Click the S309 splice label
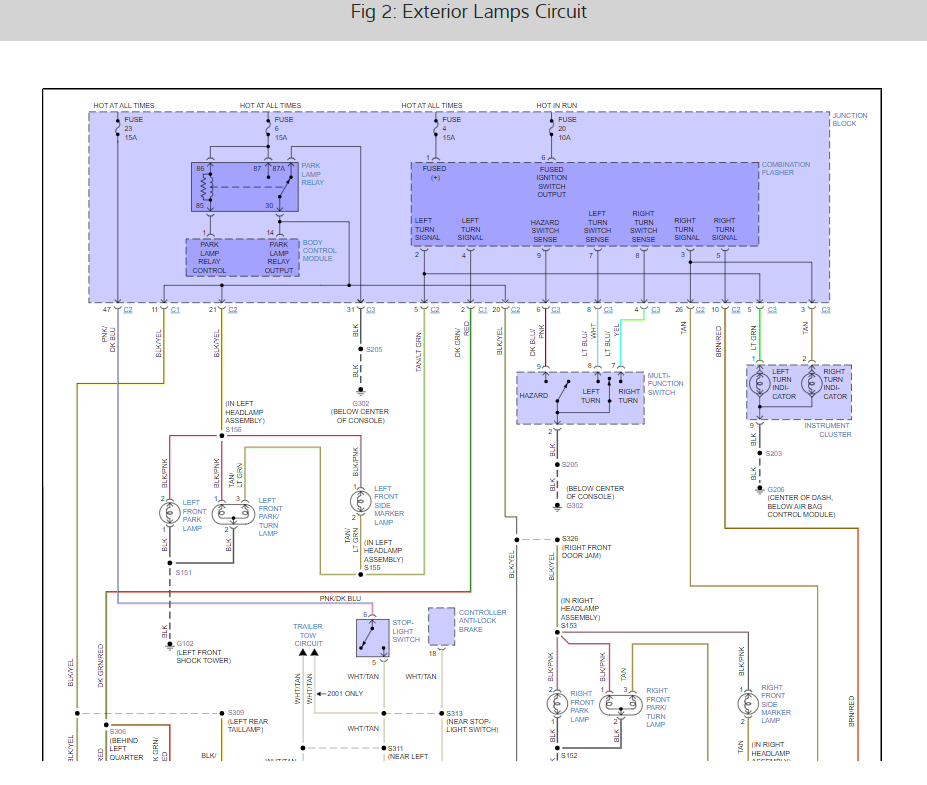The height and width of the screenshot is (785, 927). [x=236, y=712]
